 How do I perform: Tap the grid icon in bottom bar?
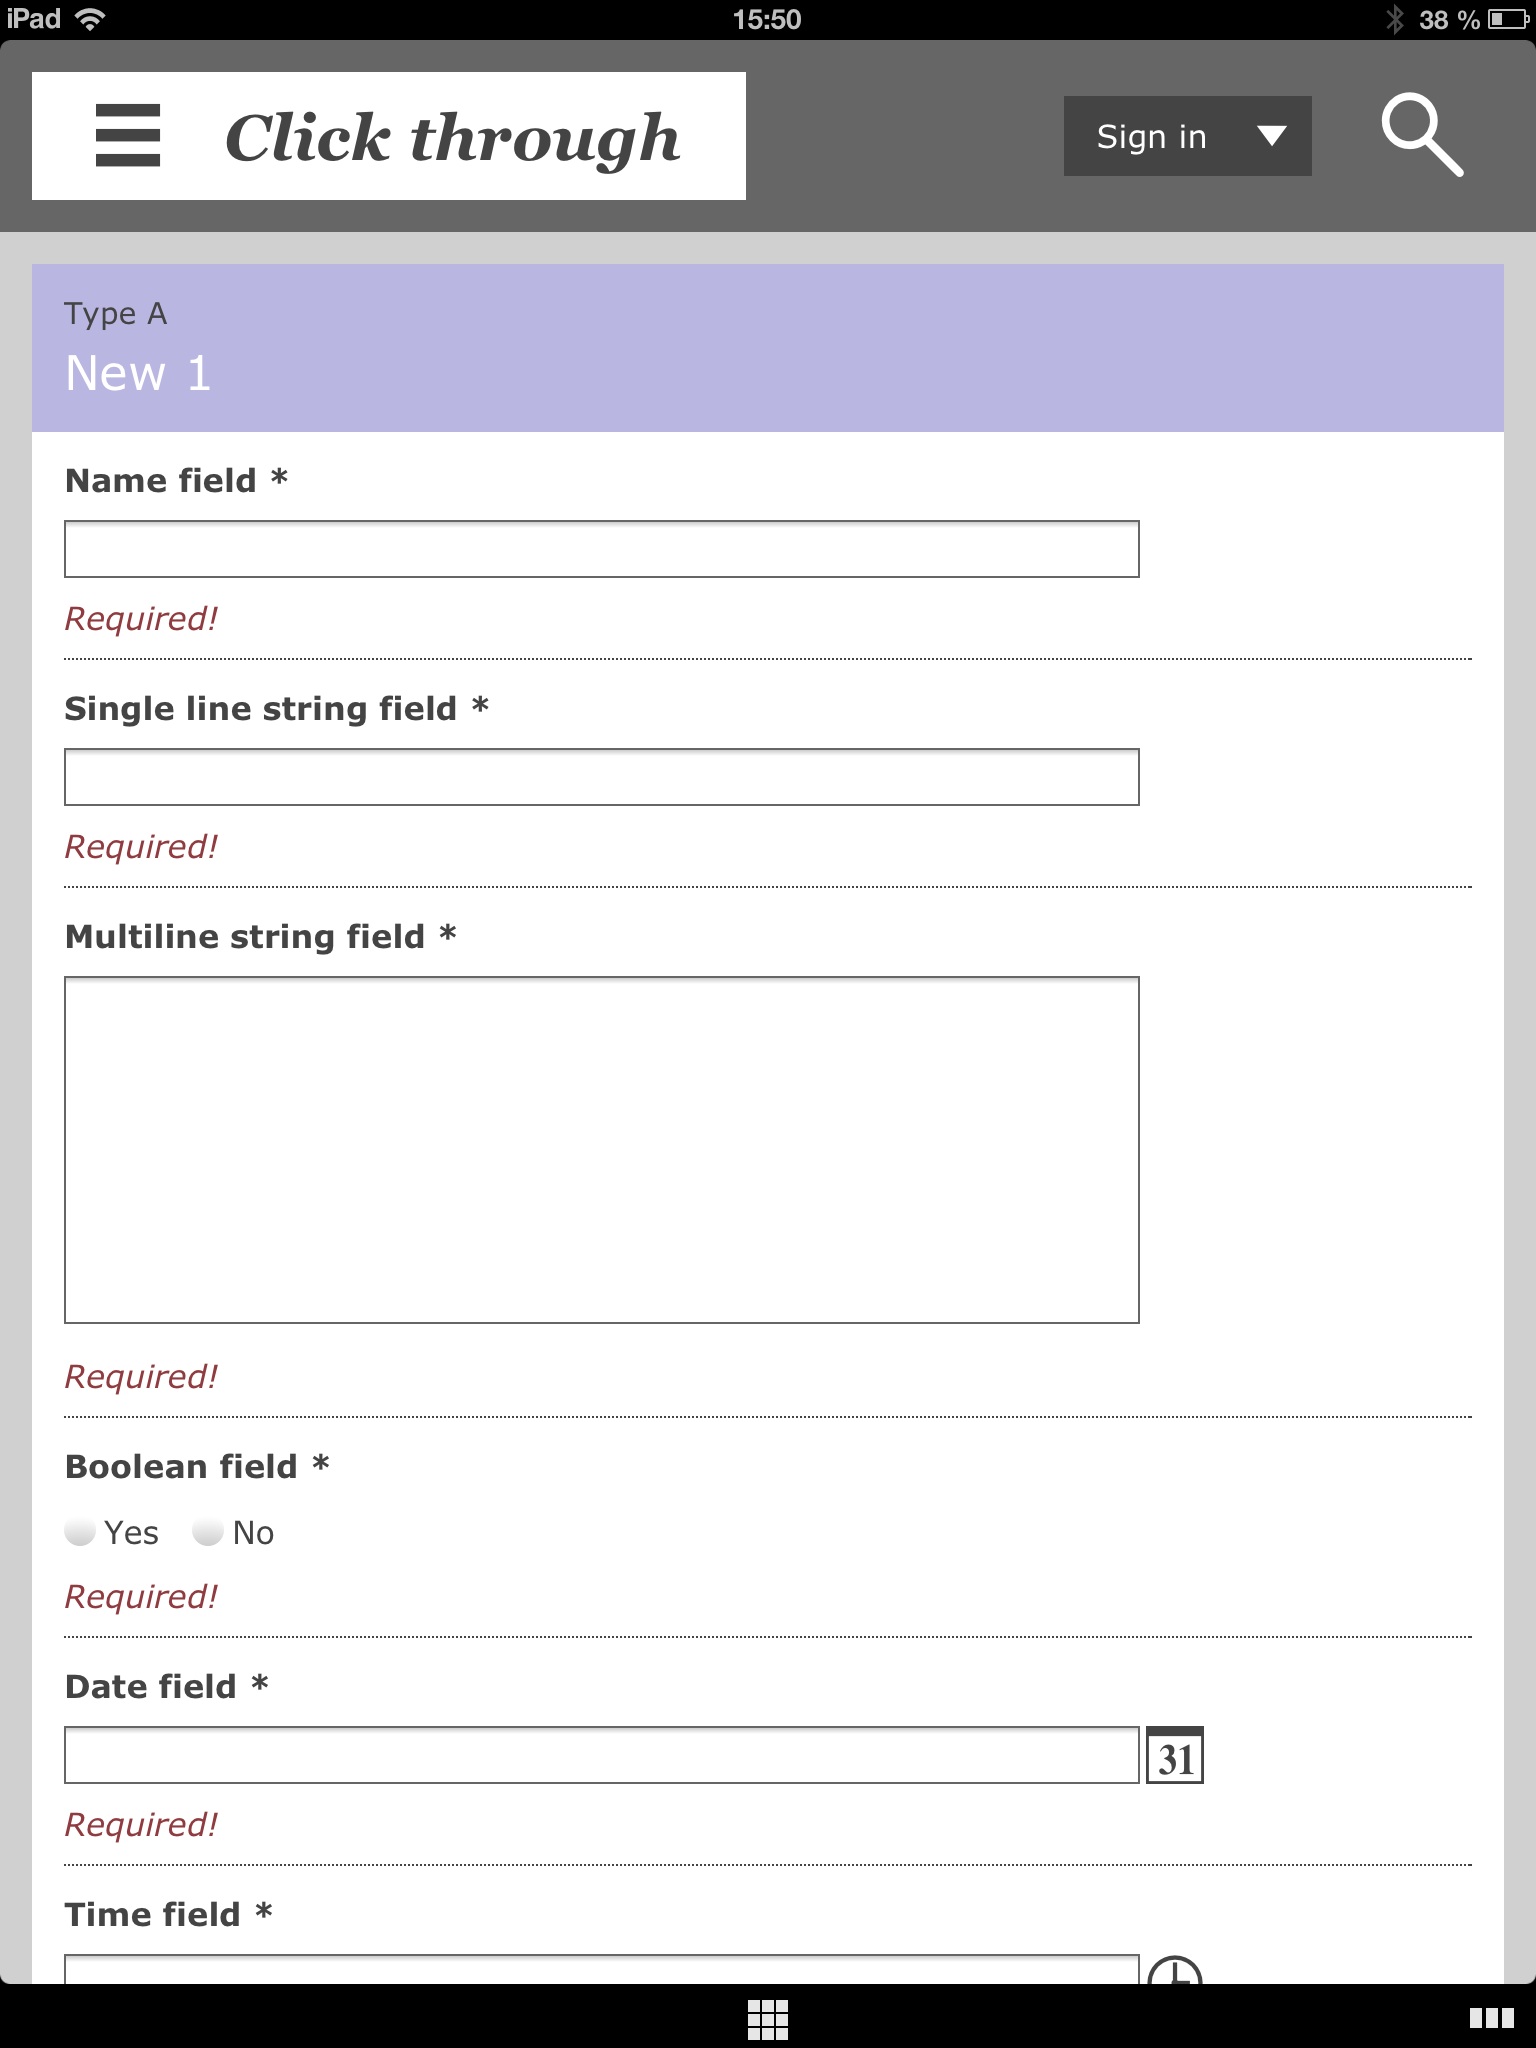click(768, 2019)
